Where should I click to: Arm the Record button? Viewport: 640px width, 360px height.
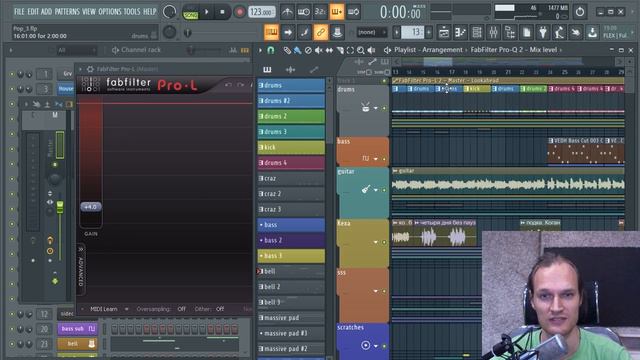click(240, 12)
